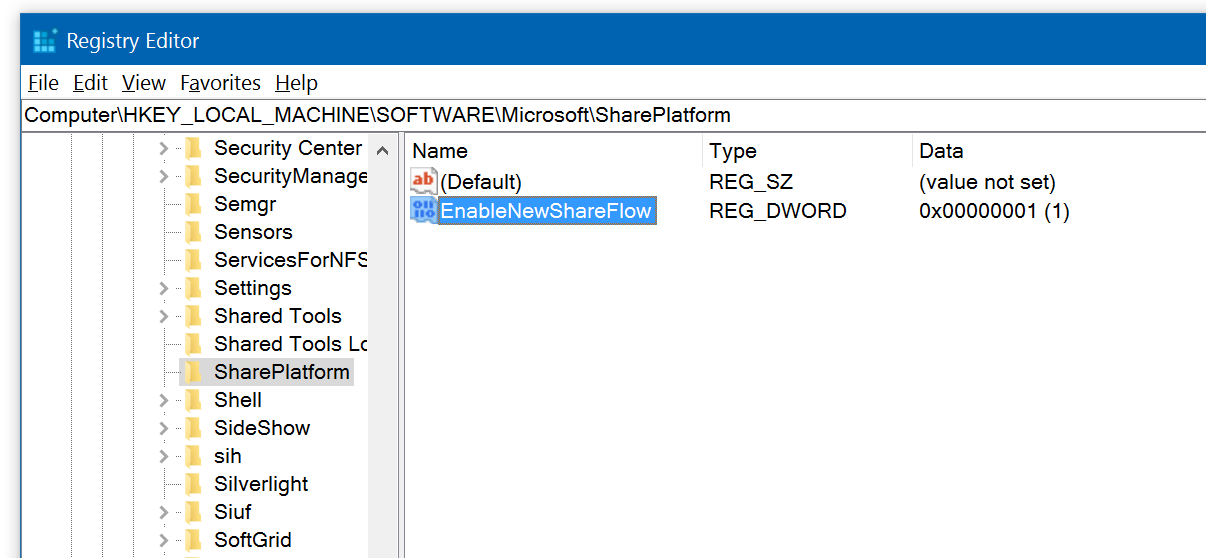Click the REG_DWORD type cell
The image size is (1206, 558).
pyautogui.click(x=778, y=211)
